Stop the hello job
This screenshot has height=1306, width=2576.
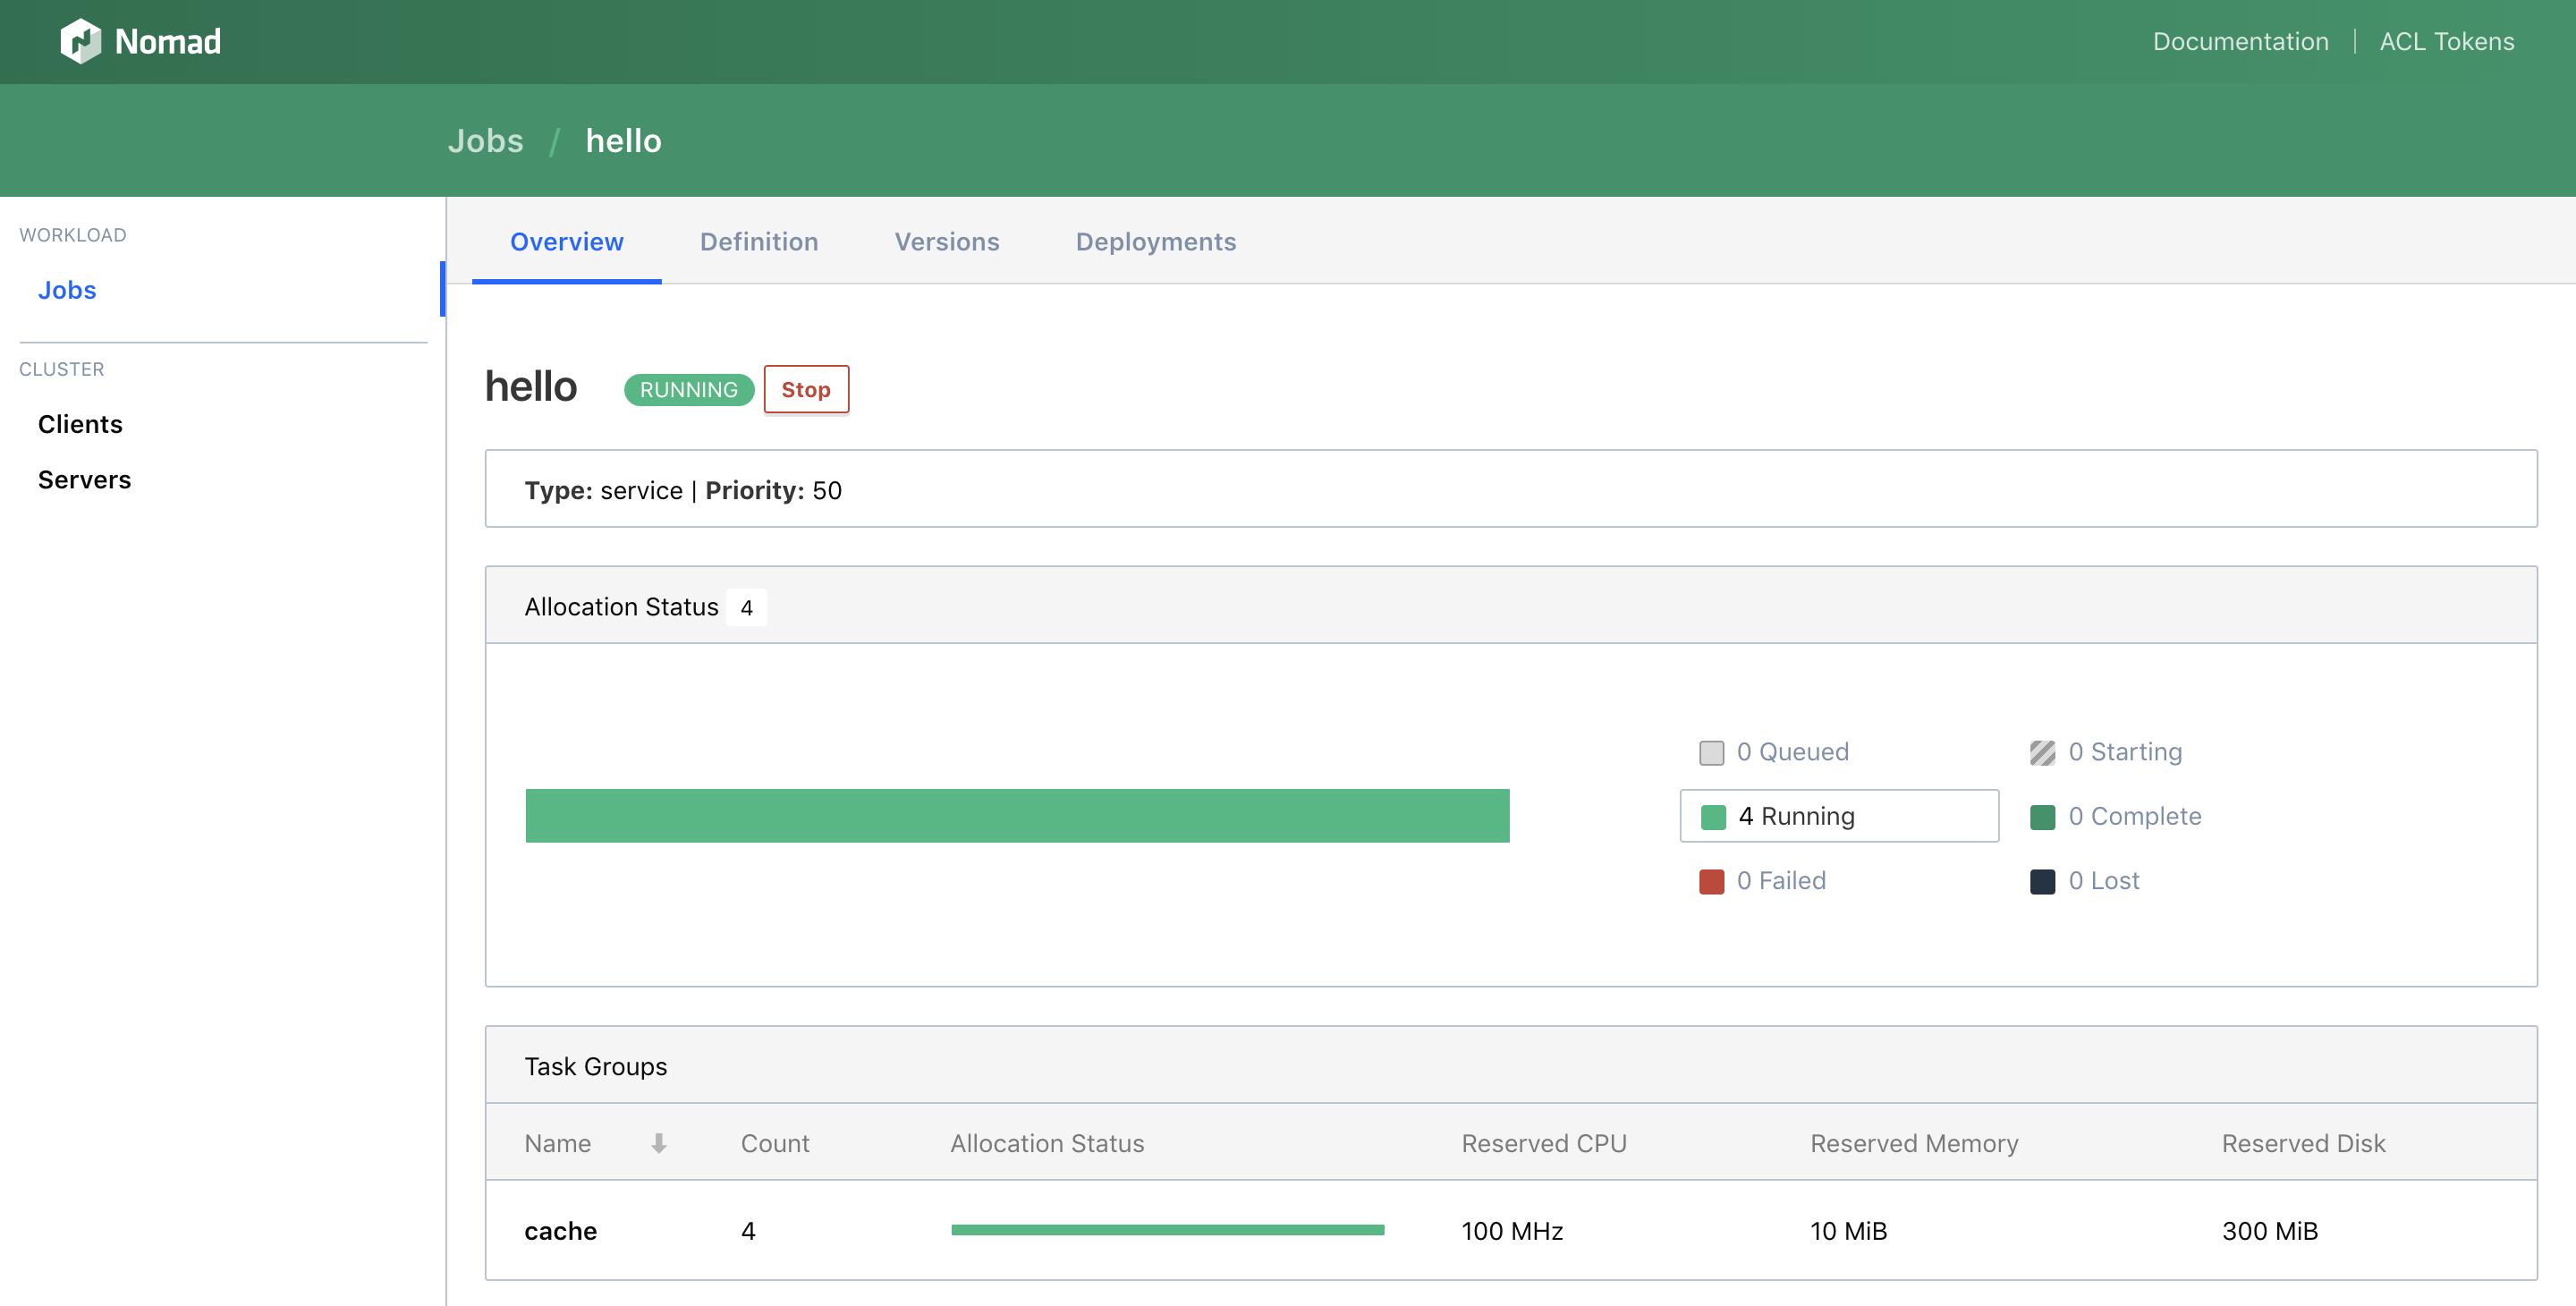[x=805, y=389]
